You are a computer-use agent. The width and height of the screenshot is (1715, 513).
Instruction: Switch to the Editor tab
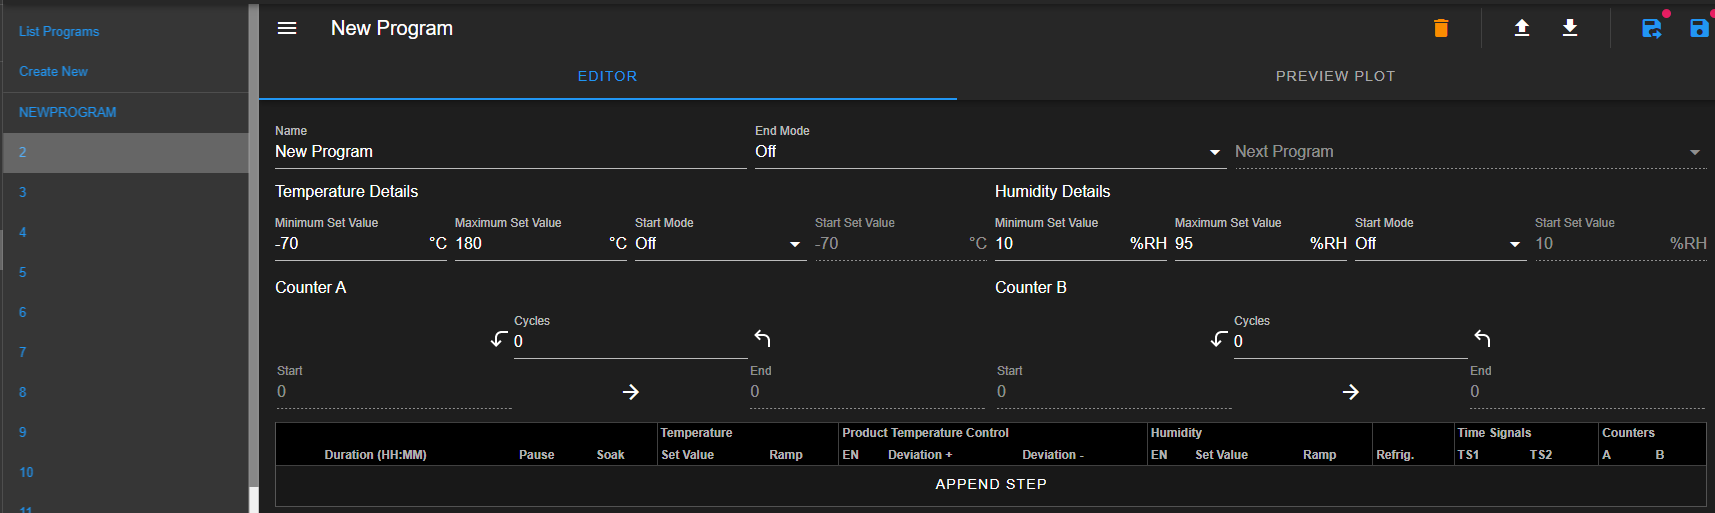click(x=607, y=76)
